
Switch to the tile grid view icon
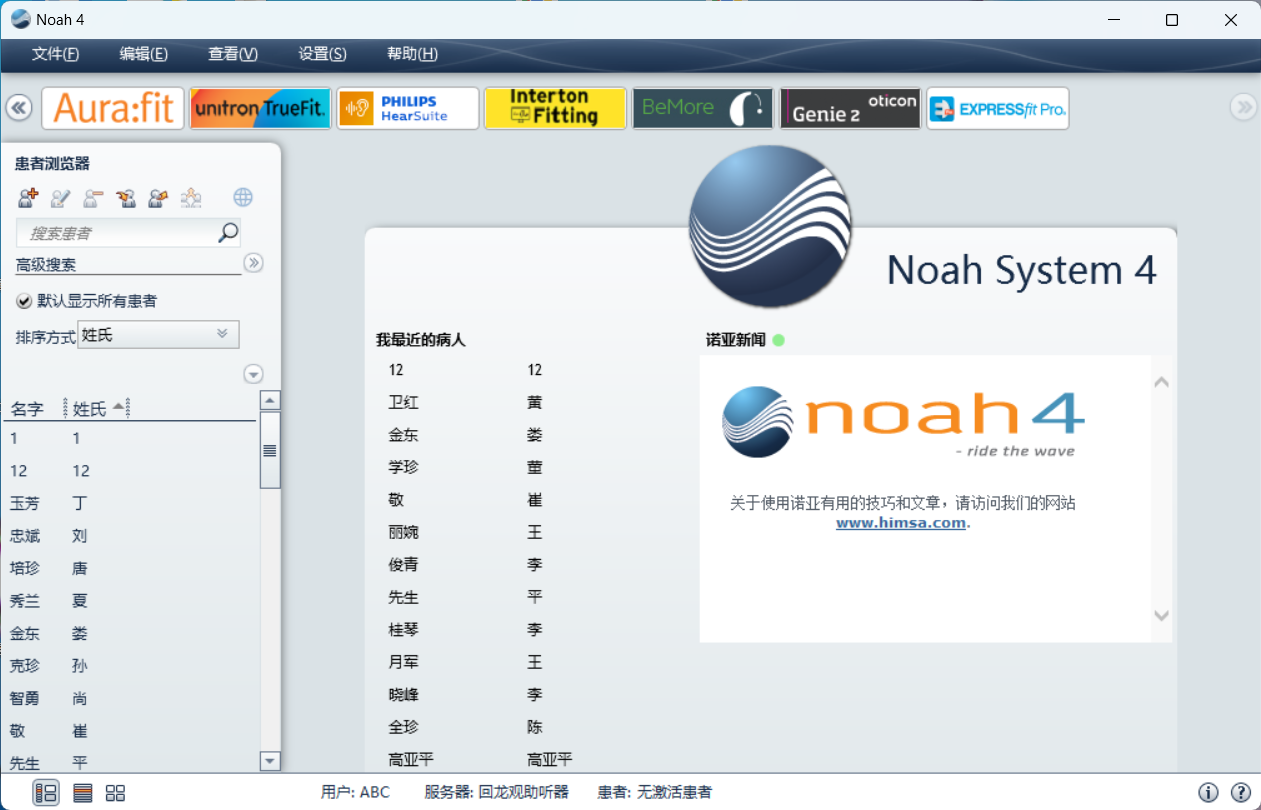[x=115, y=793]
